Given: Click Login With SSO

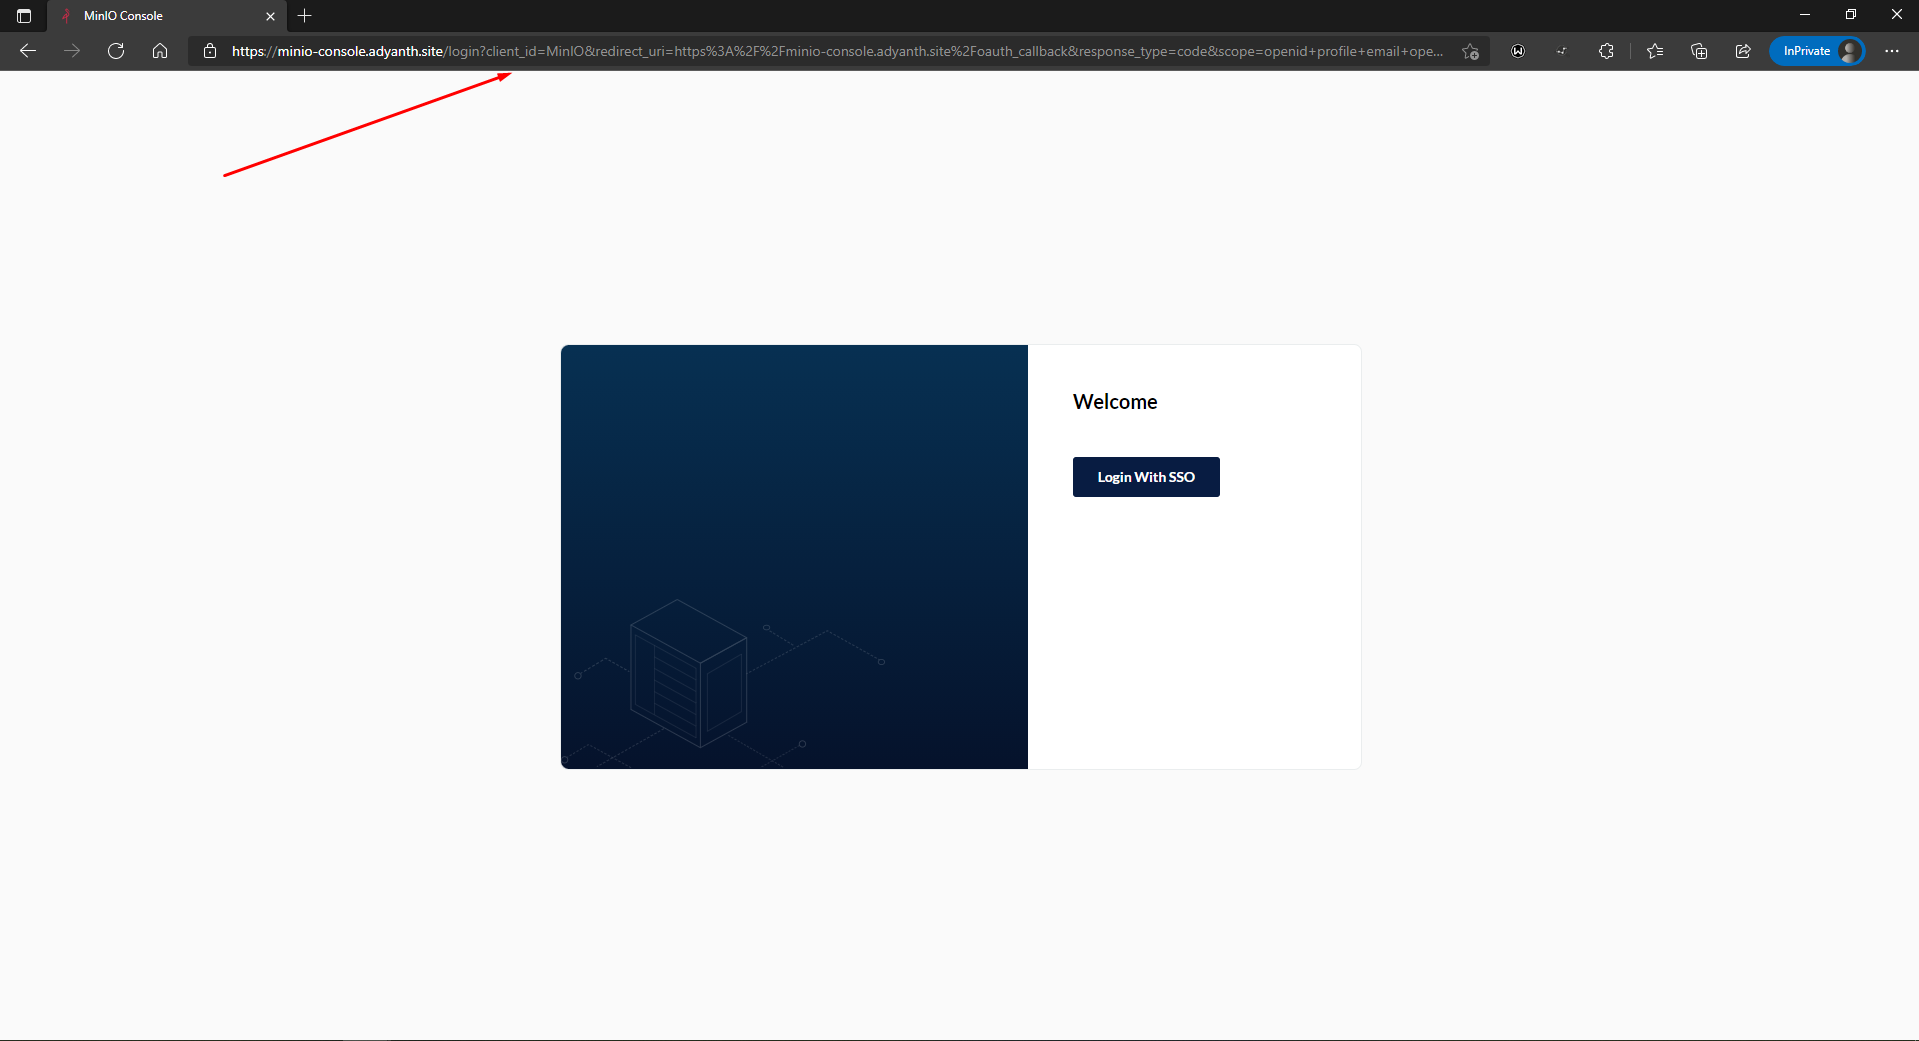Looking at the screenshot, I should coord(1145,477).
